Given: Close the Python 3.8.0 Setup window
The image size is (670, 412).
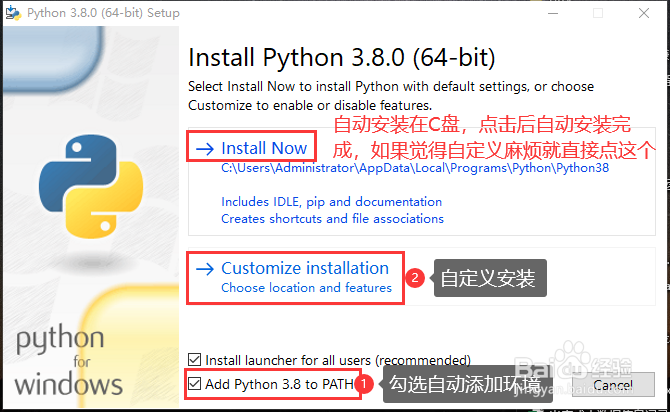Looking at the screenshot, I should click(644, 13).
